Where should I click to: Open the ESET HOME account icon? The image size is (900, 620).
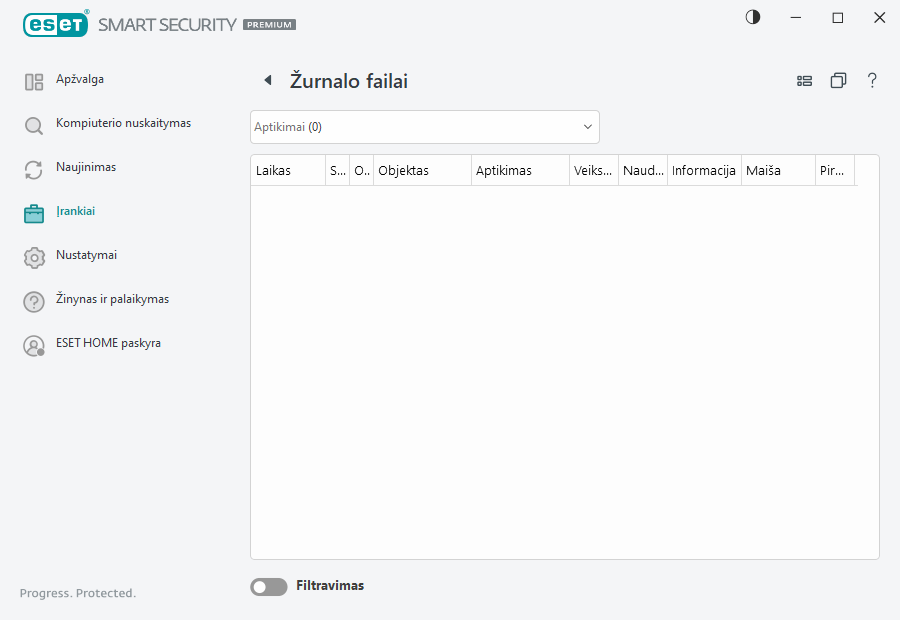pos(33,345)
